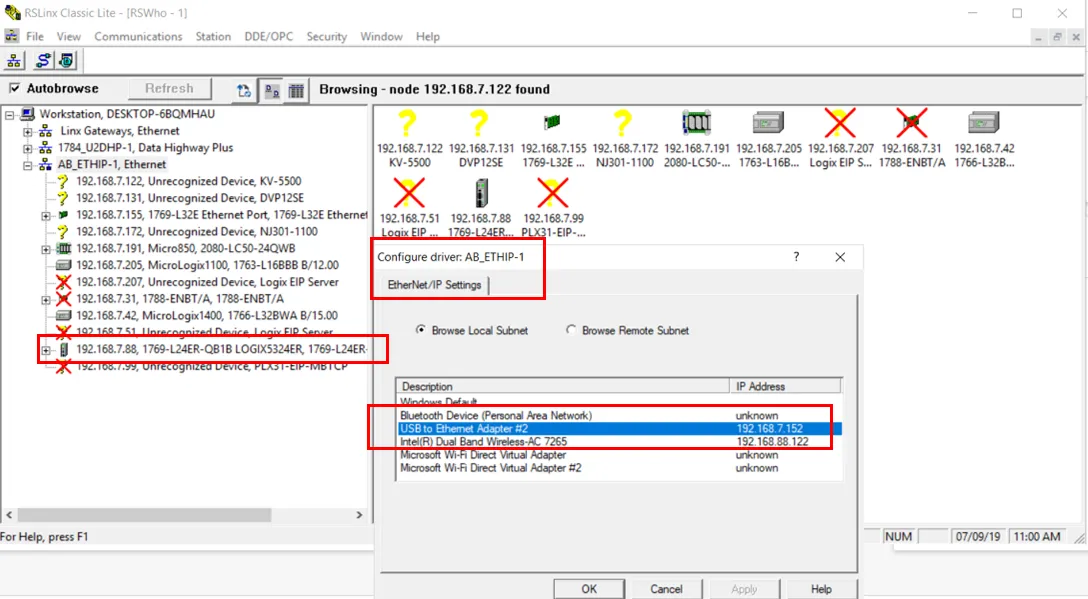Open the View menu
Screen dimensions: 1088x599
pos(69,36)
